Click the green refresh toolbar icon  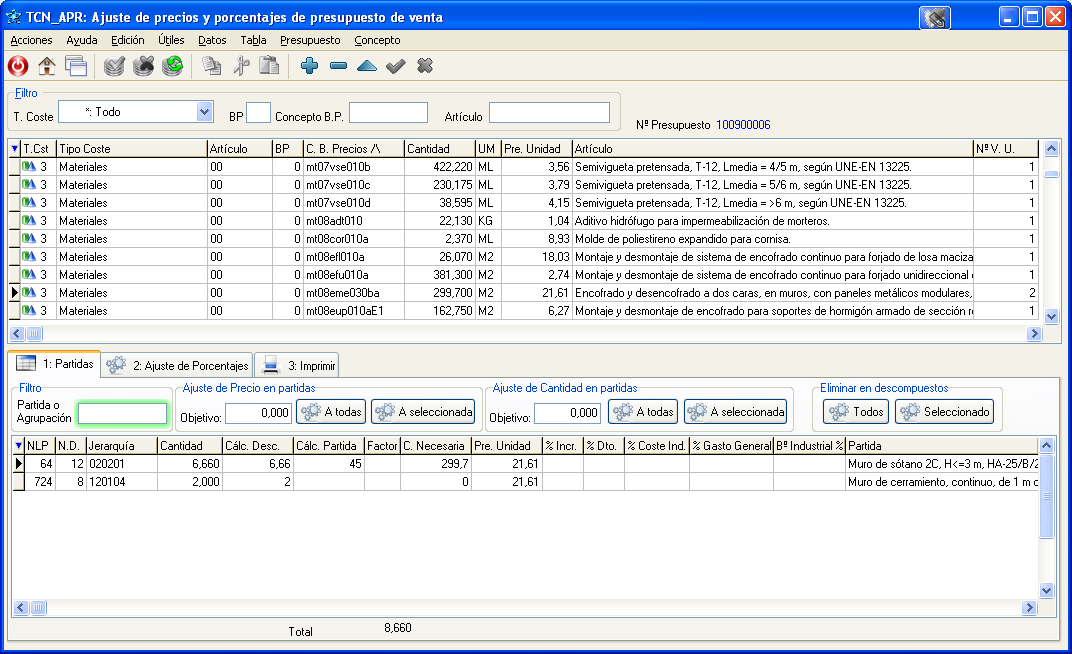pyautogui.click(x=173, y=66)
